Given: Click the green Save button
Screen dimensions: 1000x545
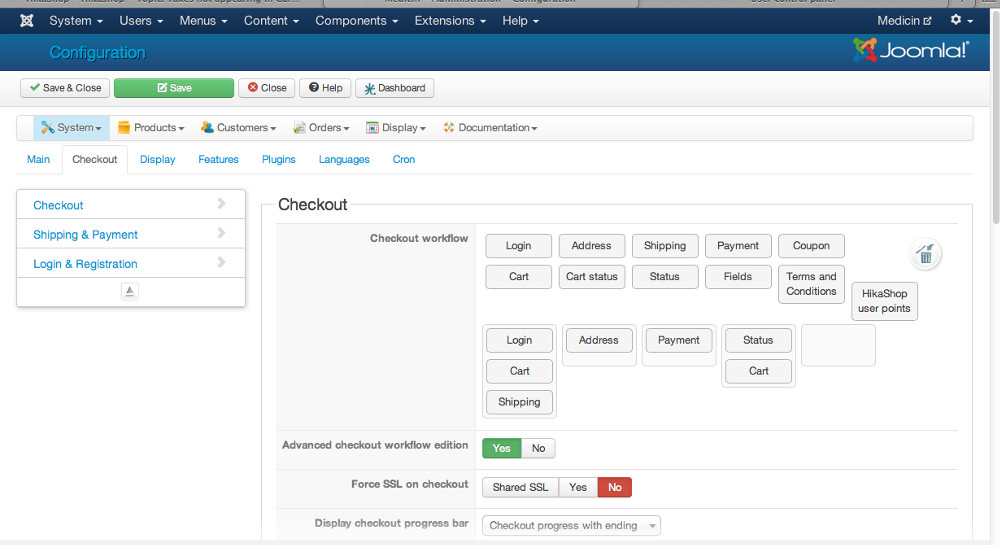Looking at the screenshot, I should 174,88.
